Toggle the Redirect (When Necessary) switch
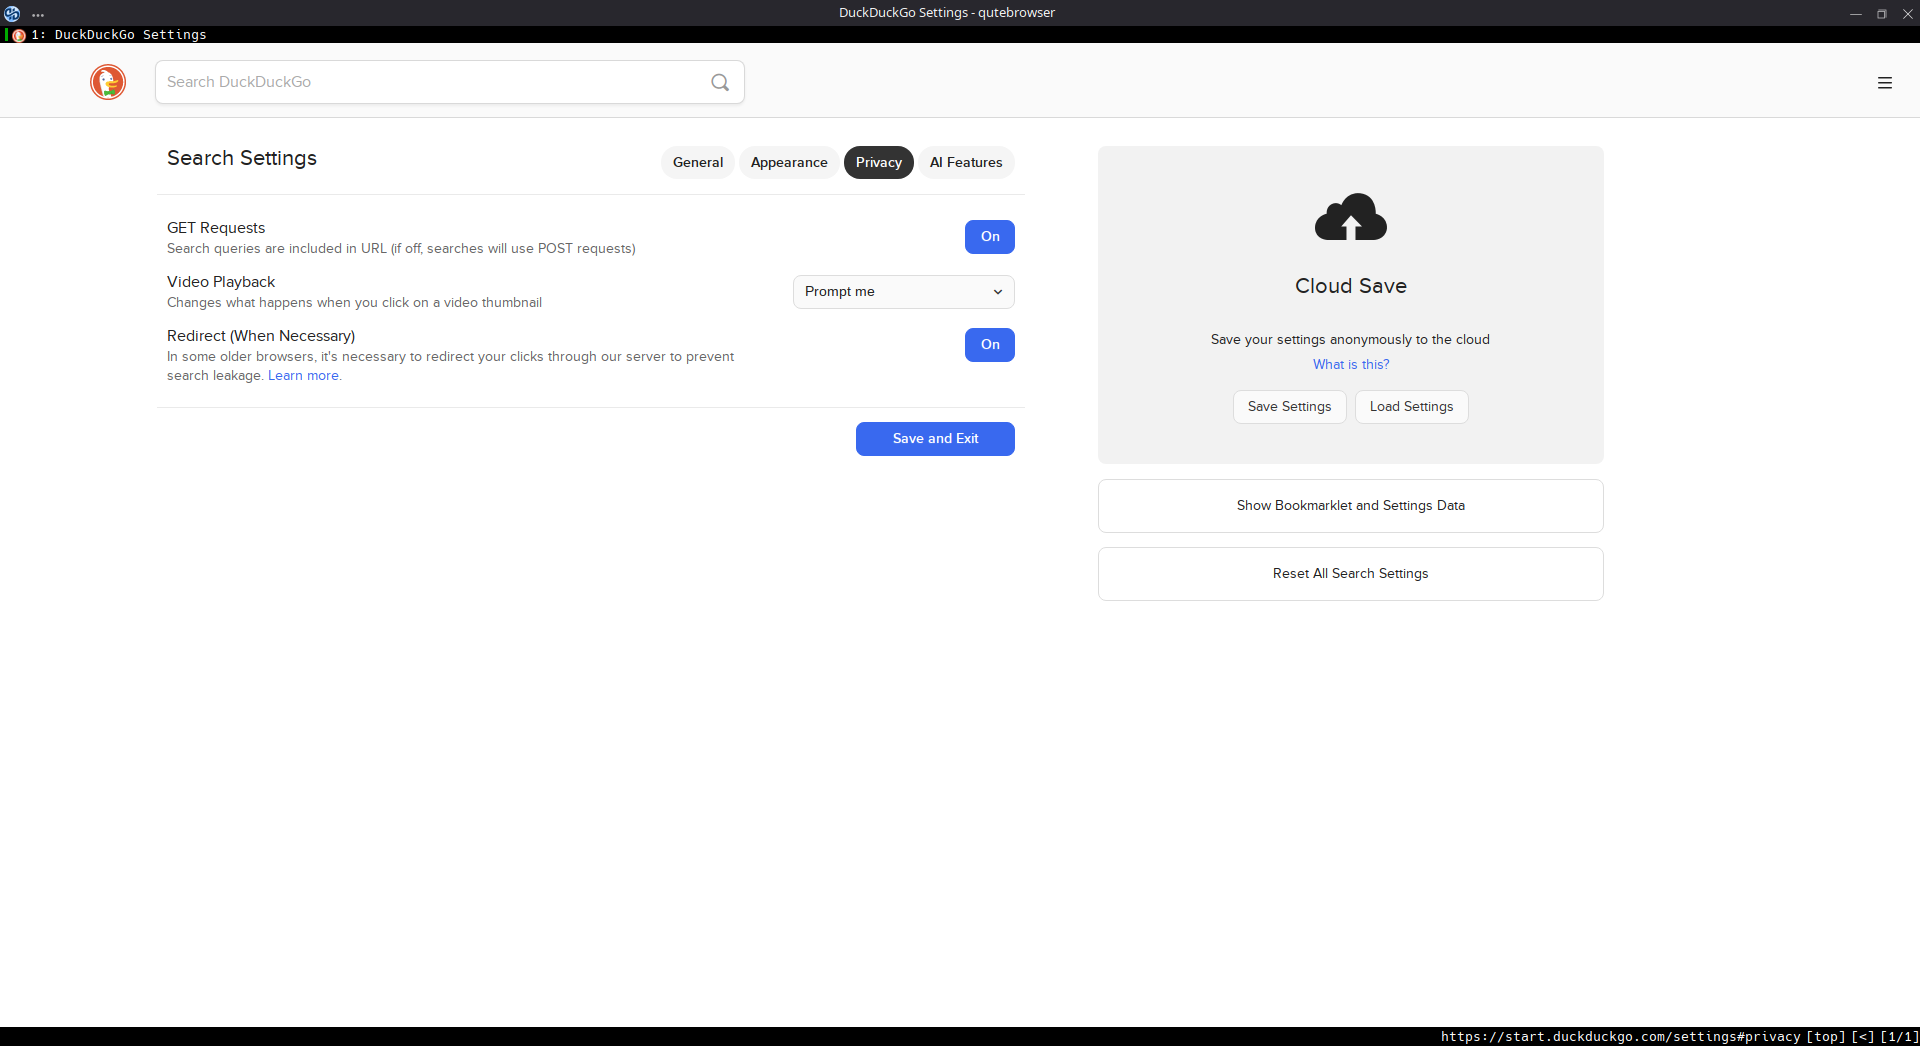This screenshot has height=1046, width=1920. click(990, 345)
